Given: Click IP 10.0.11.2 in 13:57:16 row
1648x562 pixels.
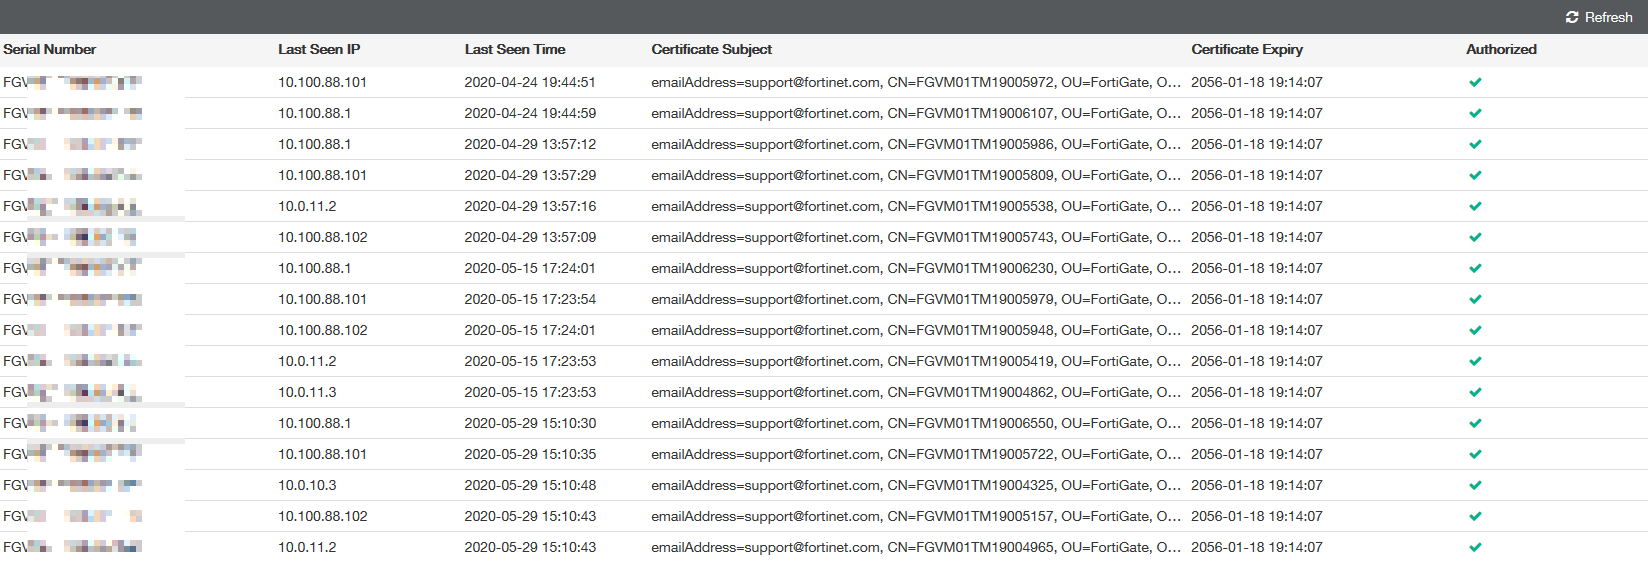Looking at the screenshot, I should 307,206.
